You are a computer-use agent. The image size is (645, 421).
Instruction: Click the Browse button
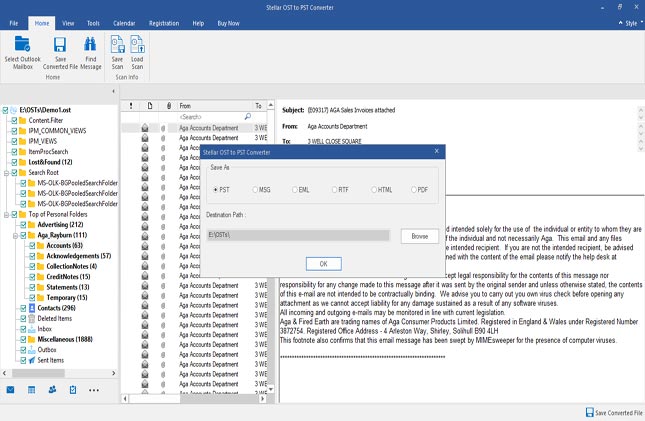[420, 236]
